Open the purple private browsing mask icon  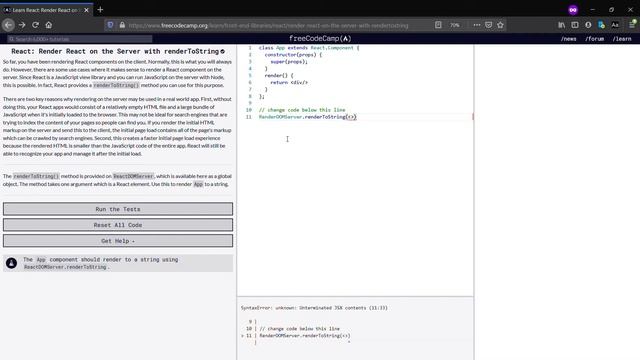573,10
